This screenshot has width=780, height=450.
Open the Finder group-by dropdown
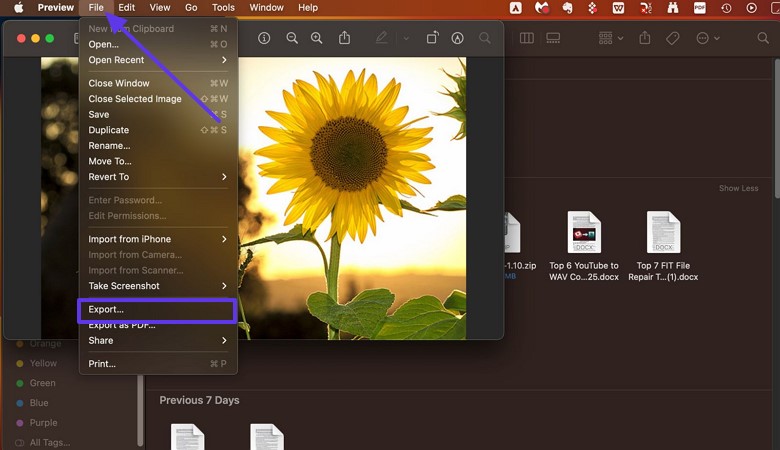click(611, 38)
